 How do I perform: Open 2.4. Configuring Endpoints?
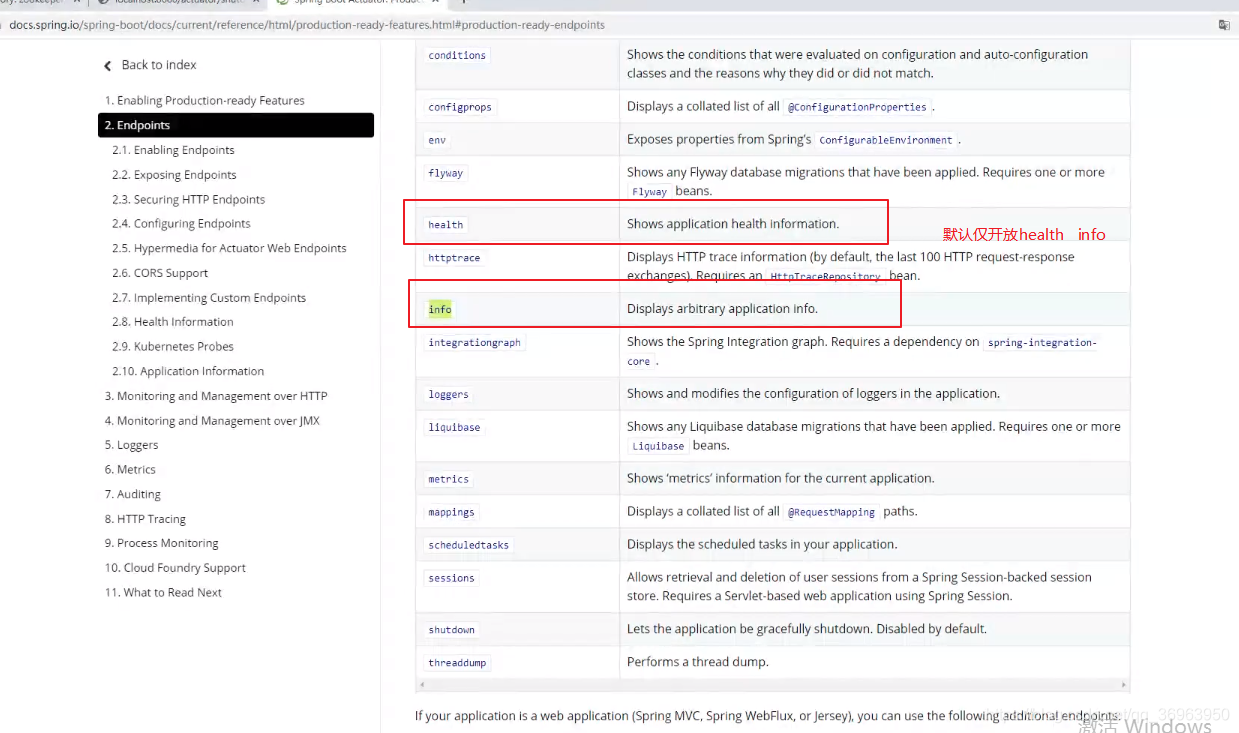[x=181, y=224]
